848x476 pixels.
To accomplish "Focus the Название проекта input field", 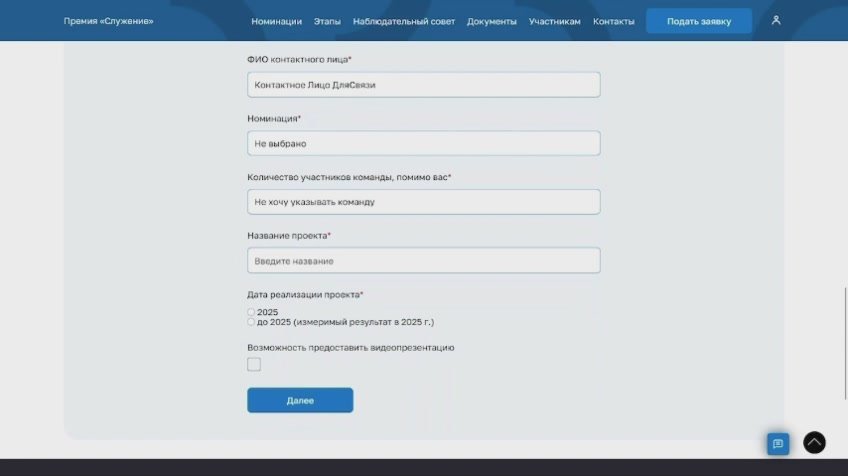I will (423, 261).
